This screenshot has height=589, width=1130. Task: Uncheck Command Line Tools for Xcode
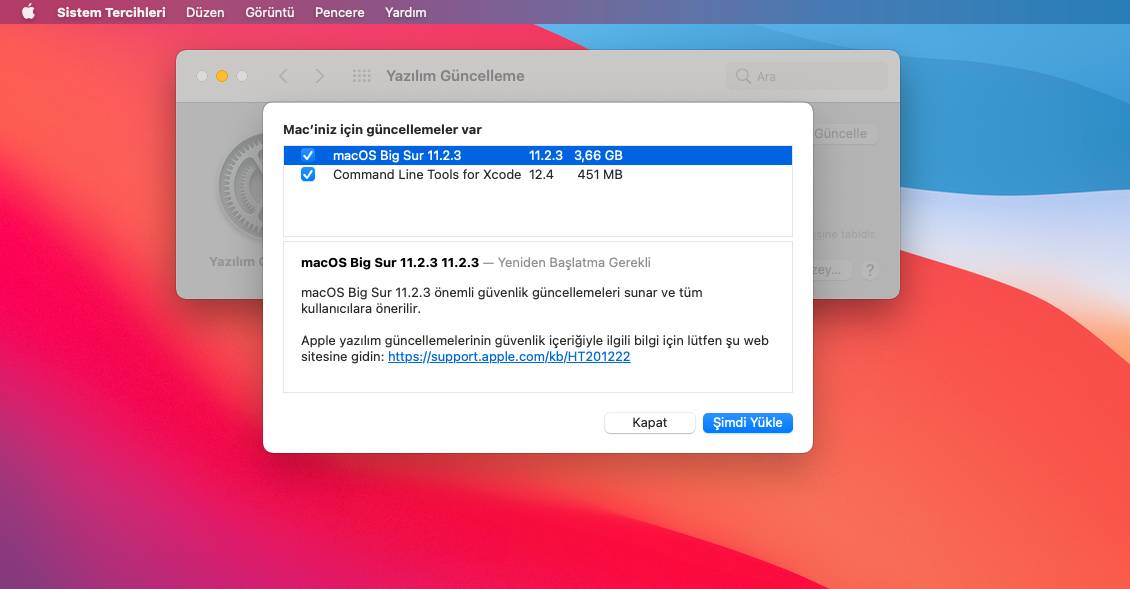308,174
